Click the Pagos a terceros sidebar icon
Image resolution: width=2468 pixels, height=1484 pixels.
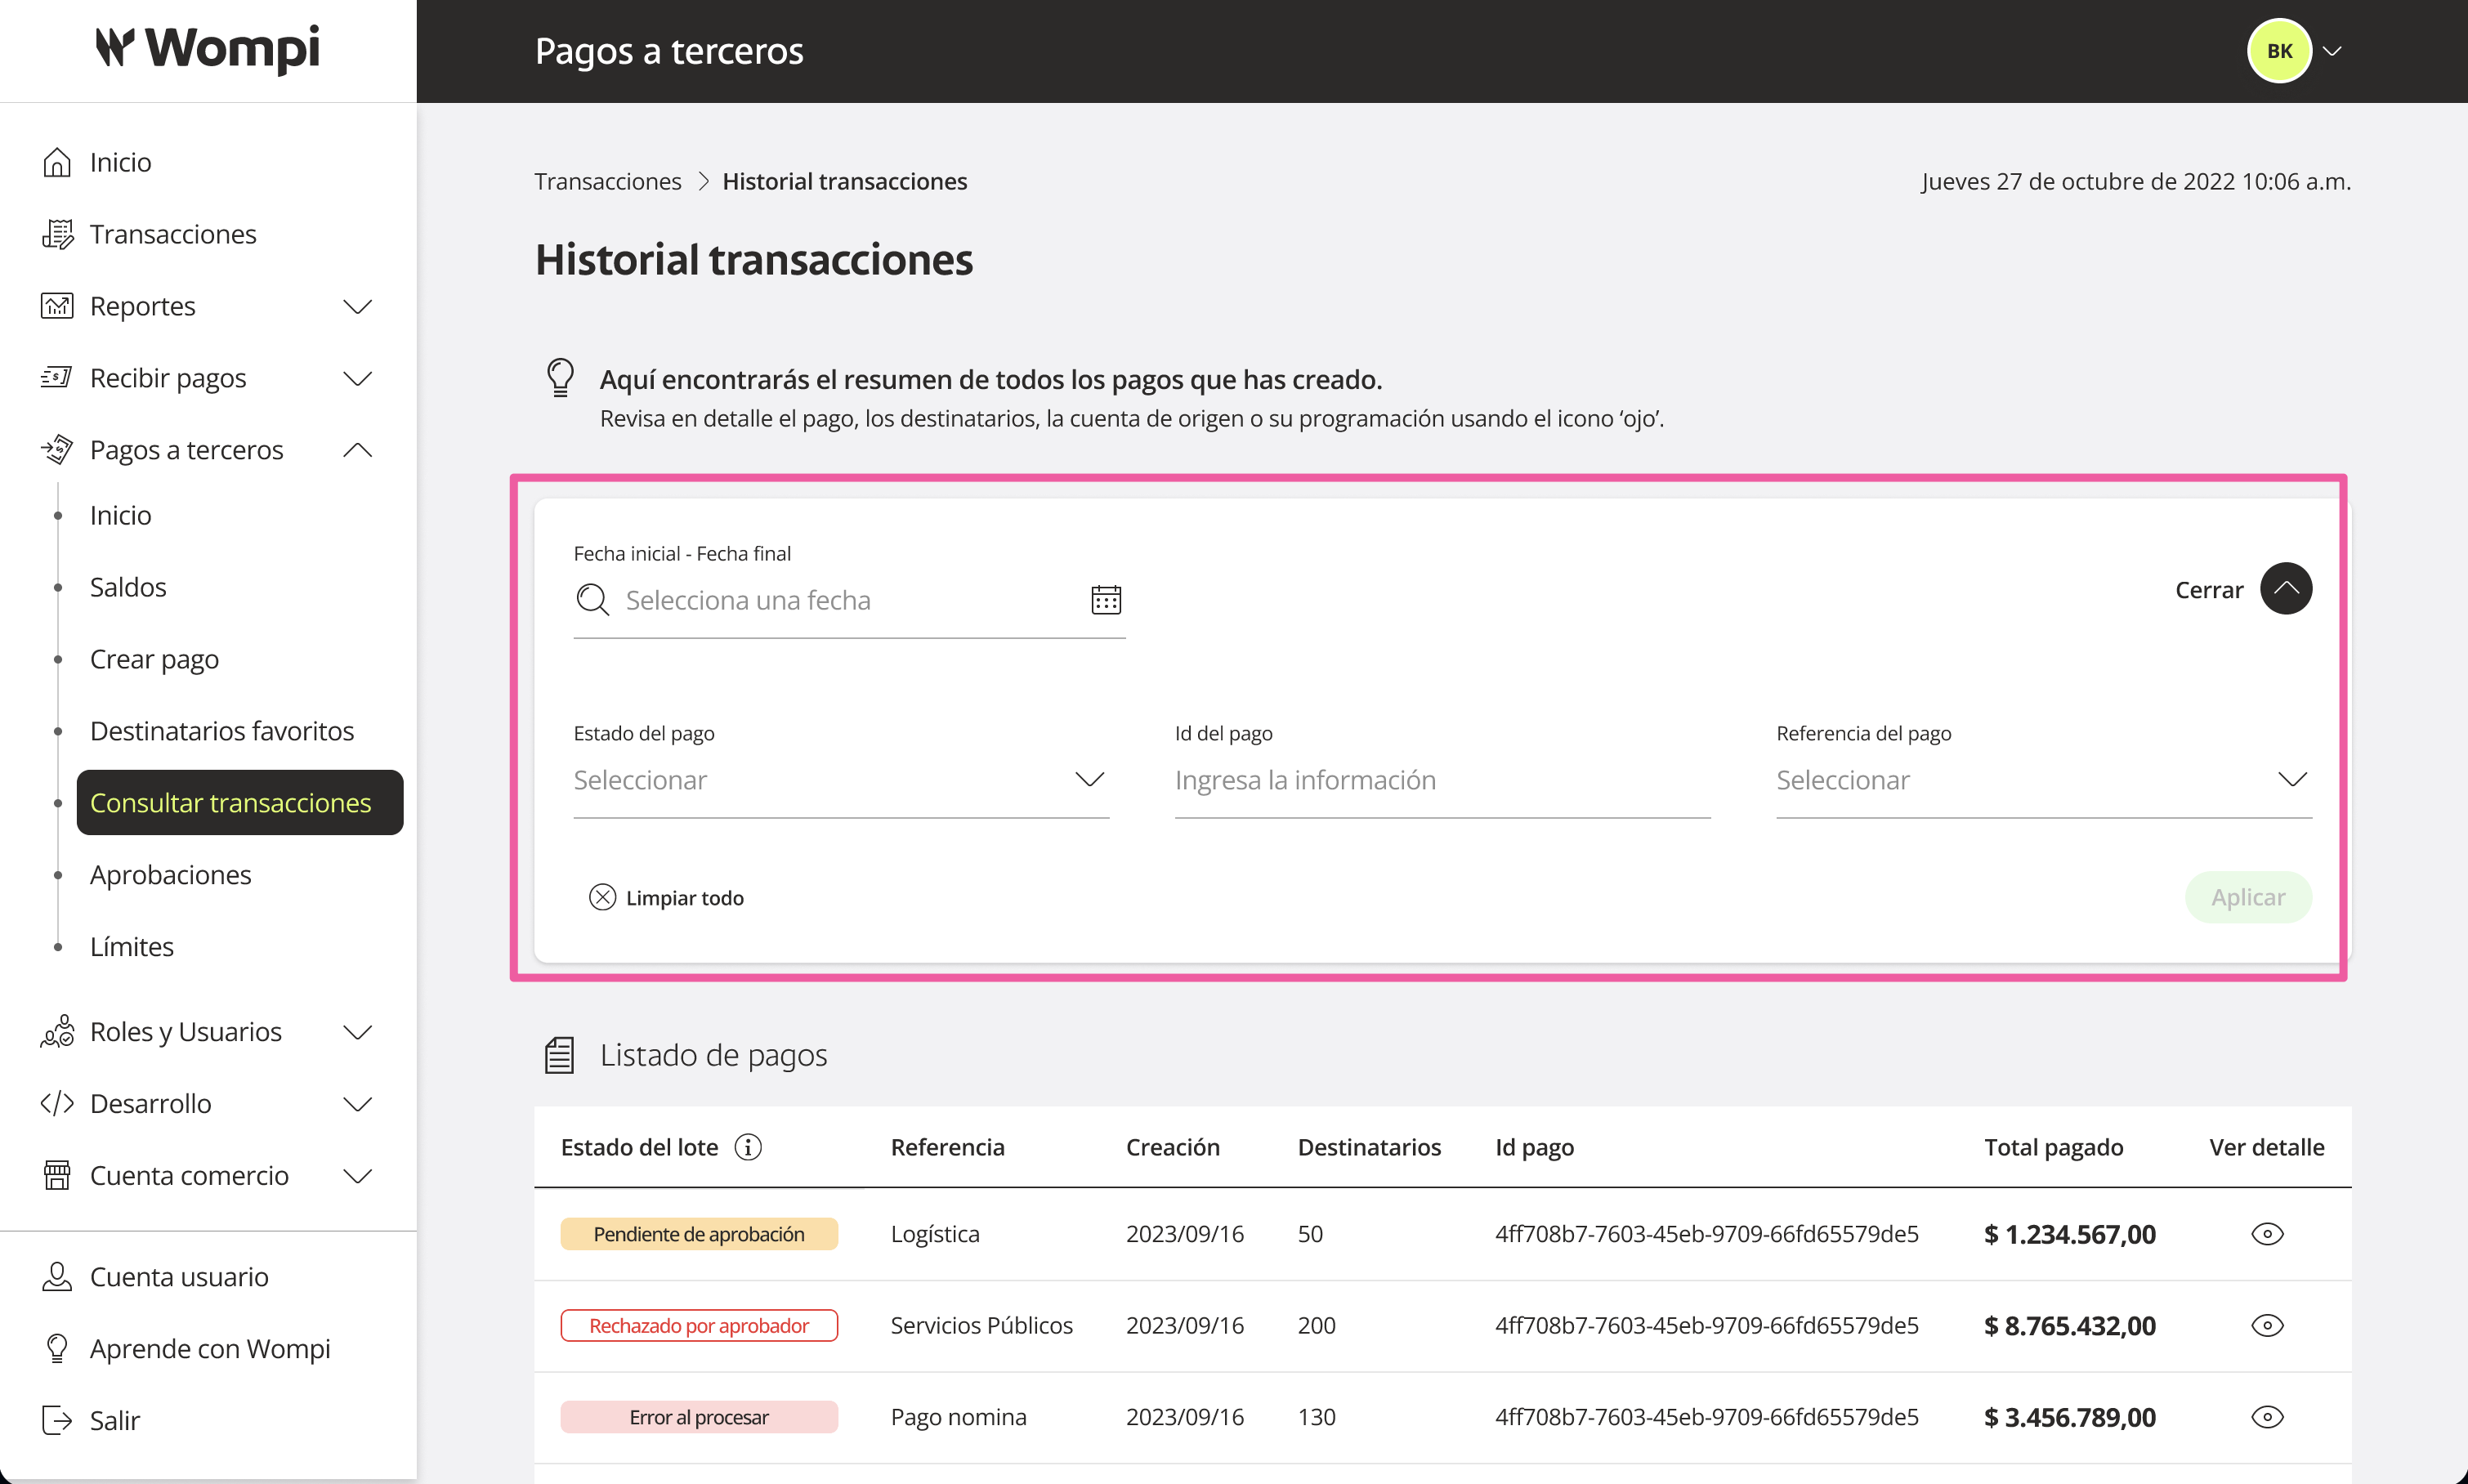pos(57,450)
